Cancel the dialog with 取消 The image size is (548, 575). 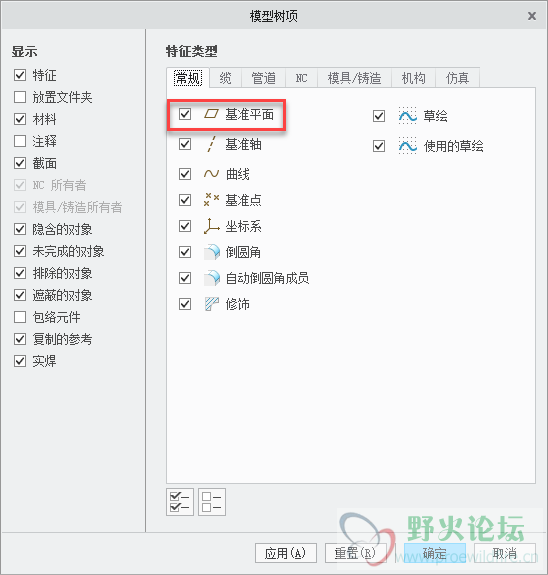505,553
